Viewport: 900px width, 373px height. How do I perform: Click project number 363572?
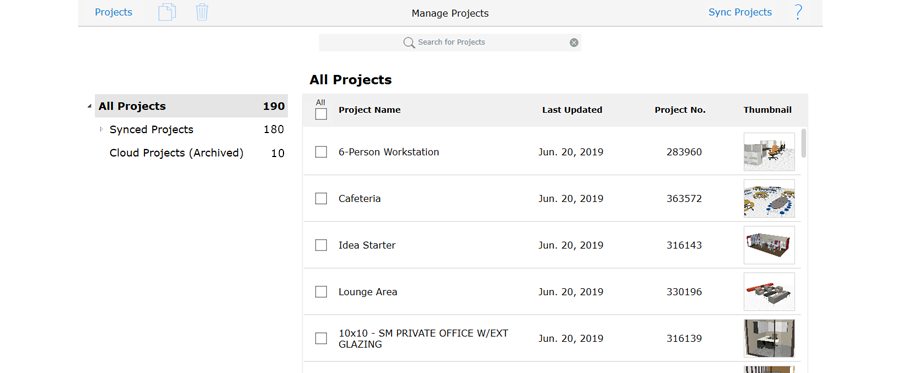tap(684, 199)
